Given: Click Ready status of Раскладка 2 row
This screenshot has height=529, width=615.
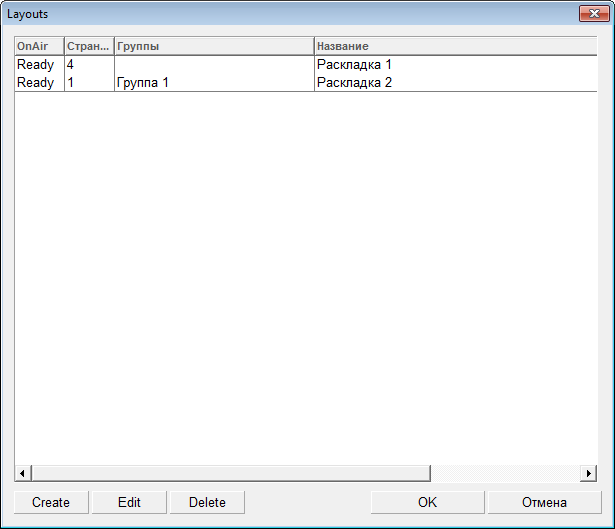Looking at the screenshot, I should click(36, 83).
